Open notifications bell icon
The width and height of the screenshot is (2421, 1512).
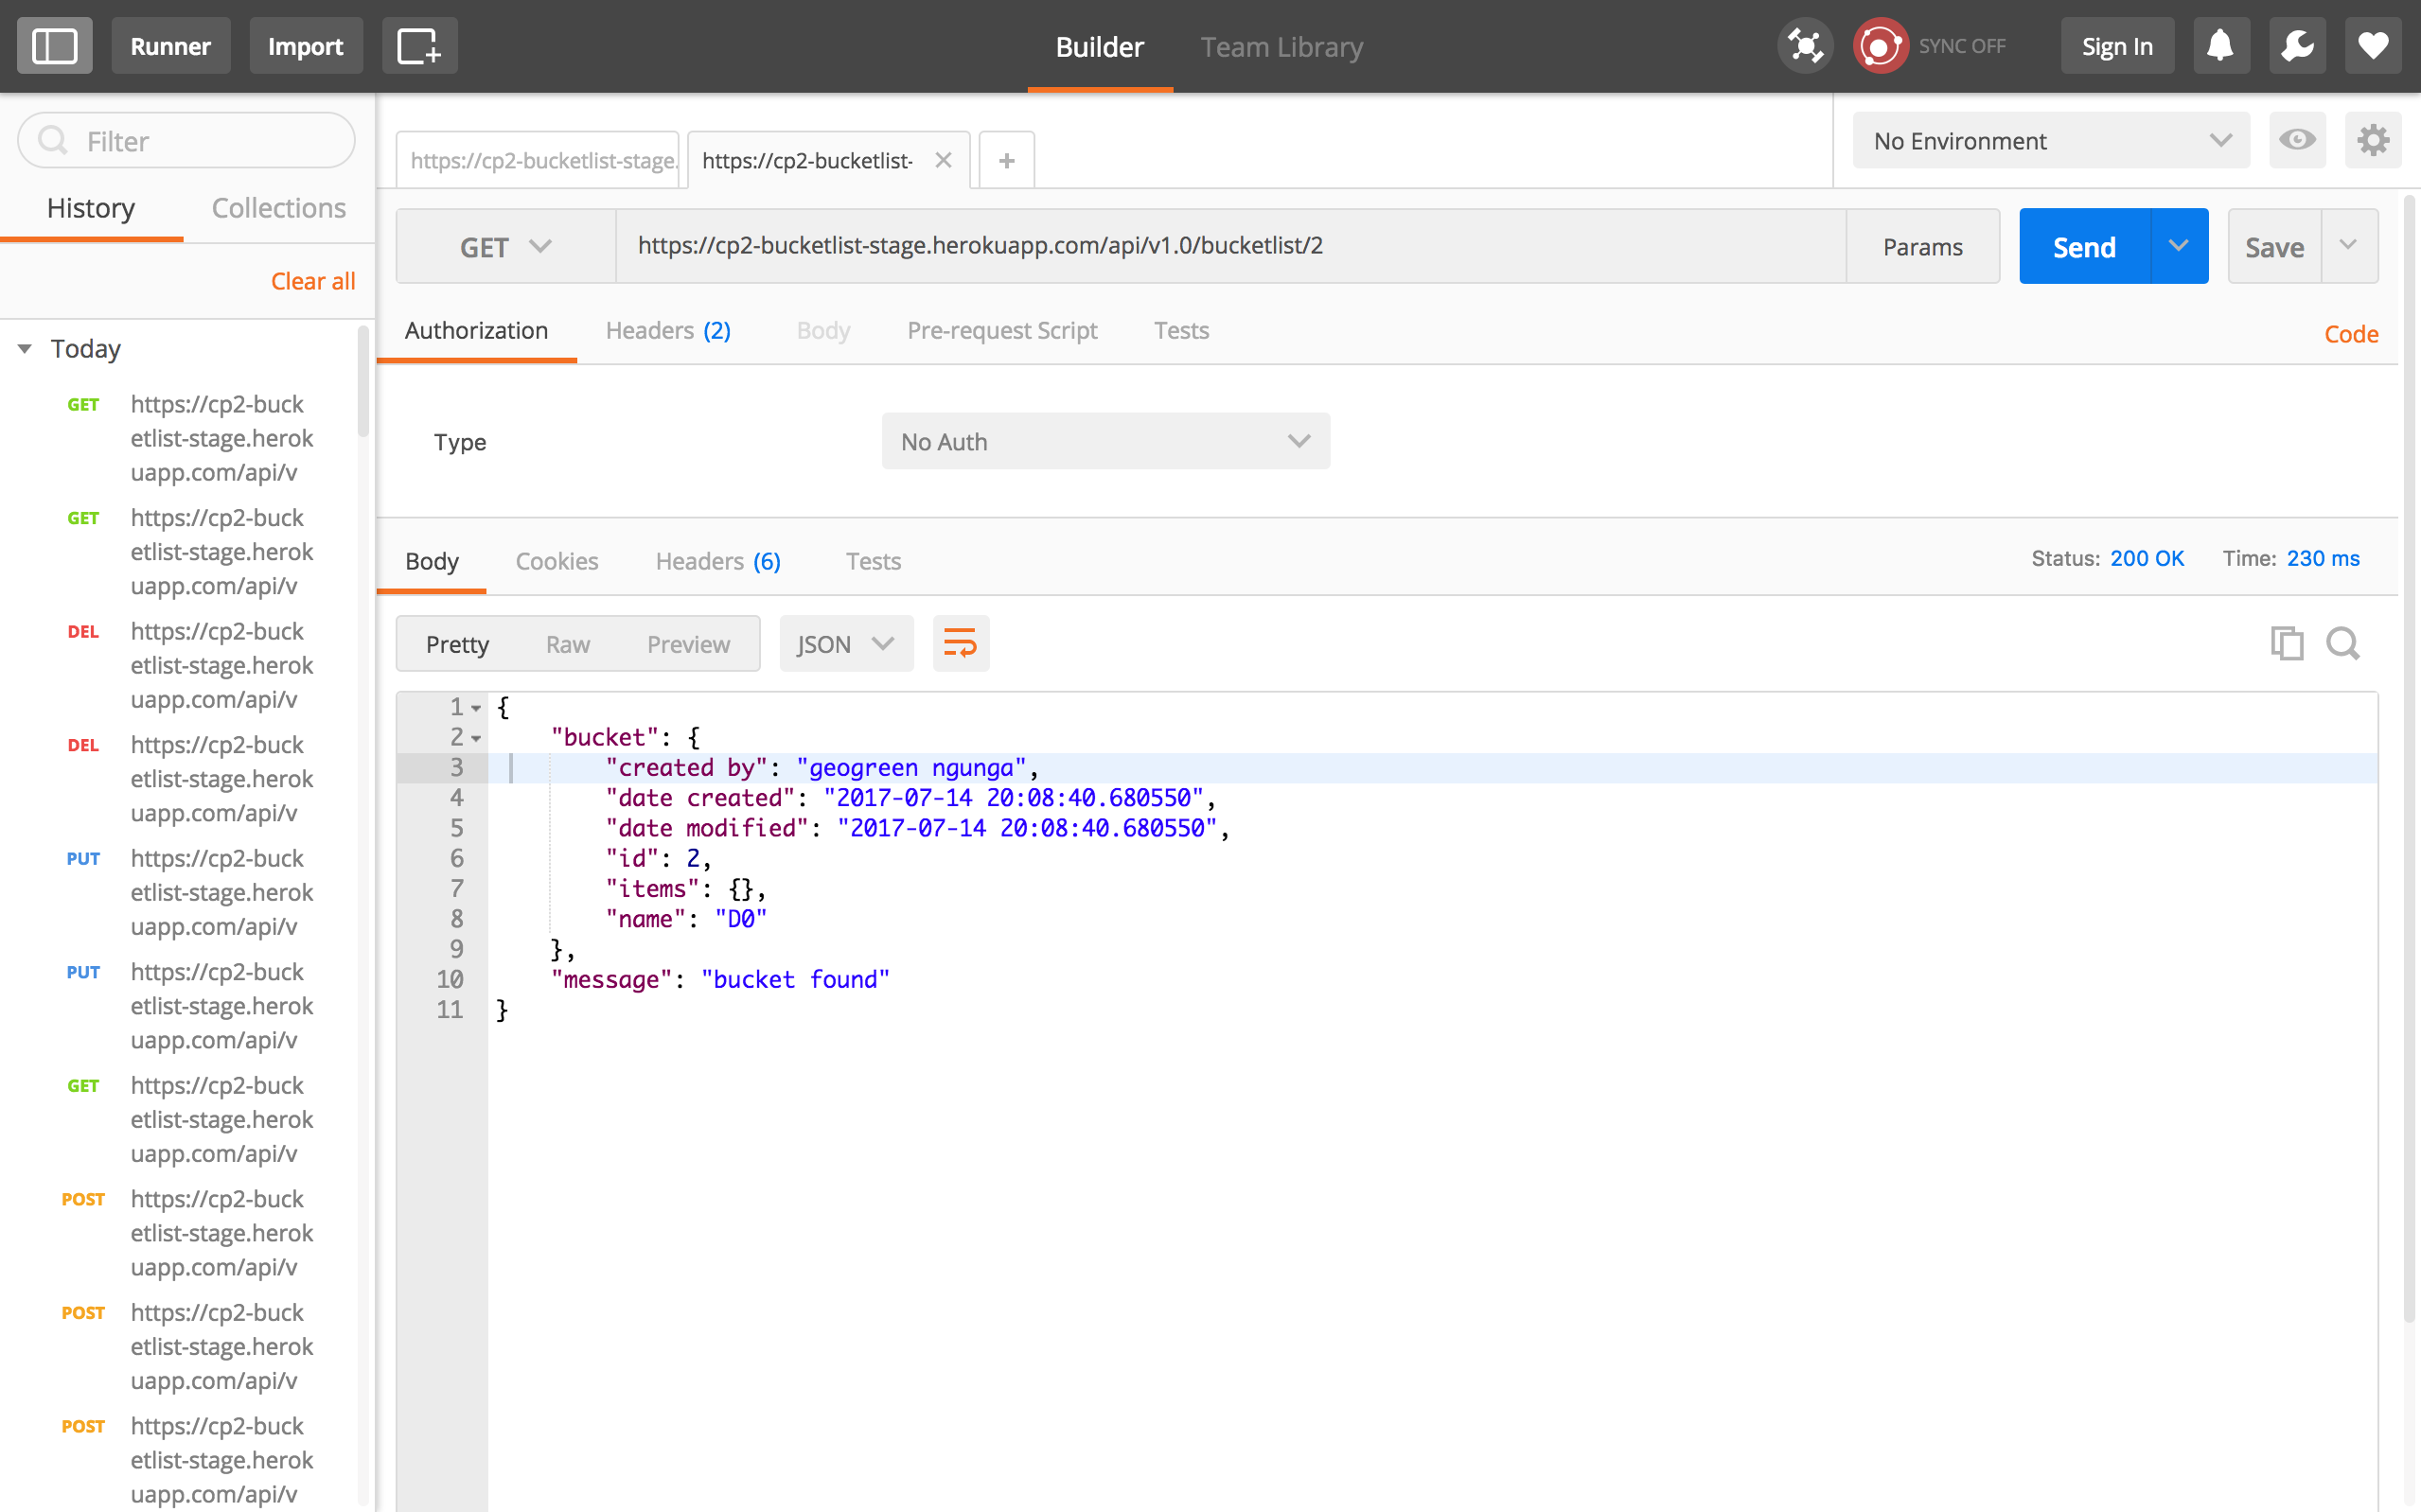tap(2220, 46)
